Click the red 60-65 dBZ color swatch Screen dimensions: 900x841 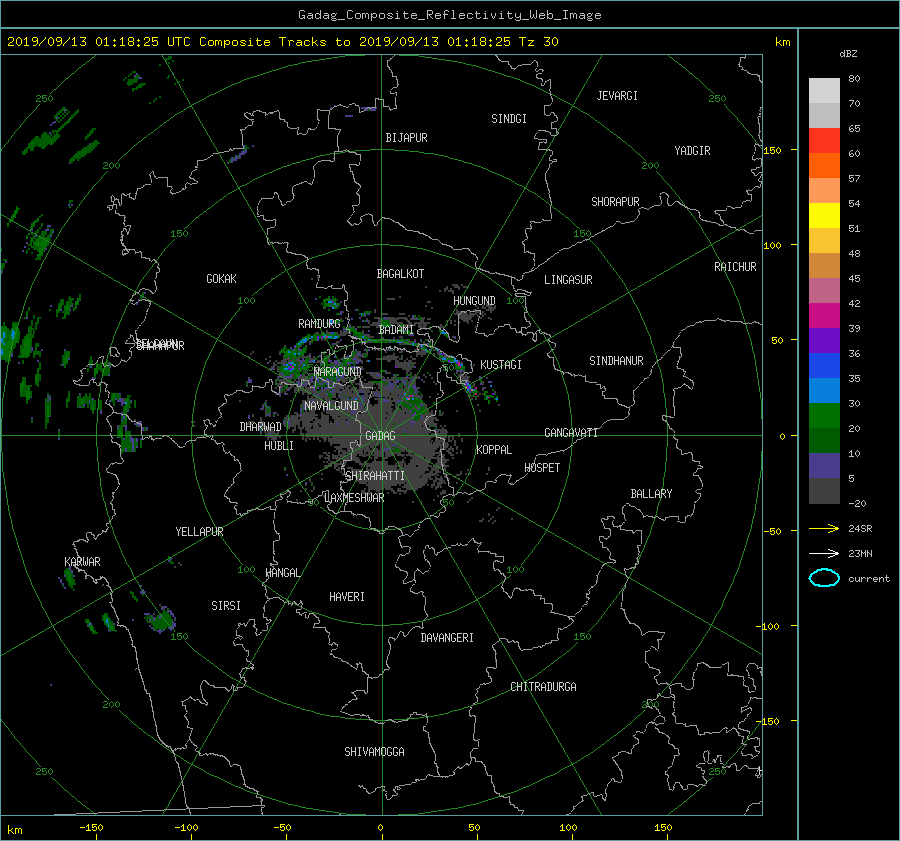(x=824, y=140)
